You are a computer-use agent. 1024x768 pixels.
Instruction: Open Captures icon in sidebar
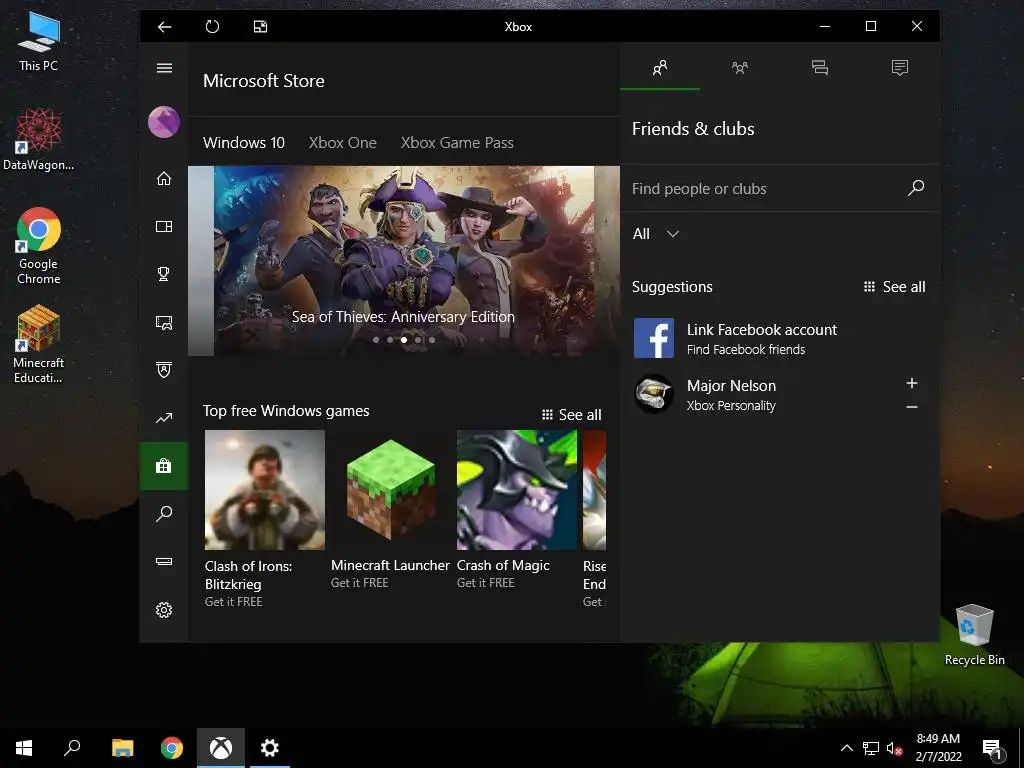click(x=164, y=322)
